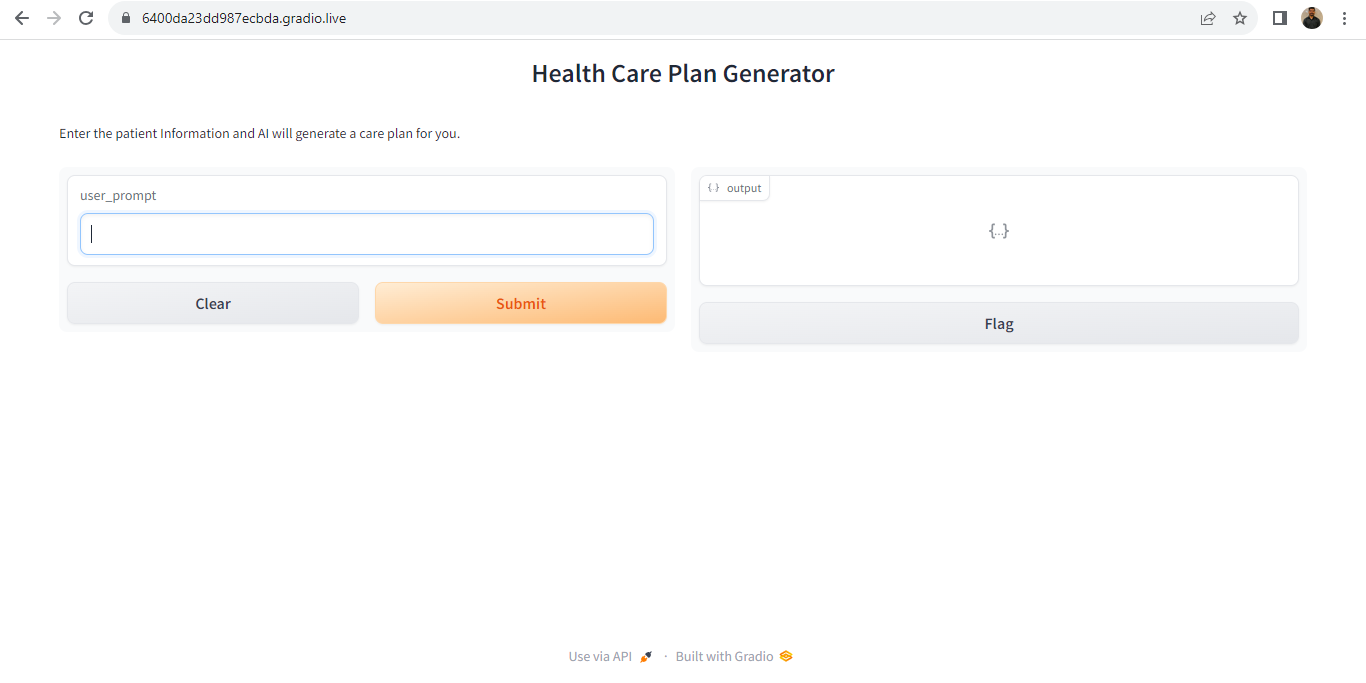Viewport: 1366px width, 683px height.
Task: Click the profile avatar in the toolbar
Action: pos(1311,17)
